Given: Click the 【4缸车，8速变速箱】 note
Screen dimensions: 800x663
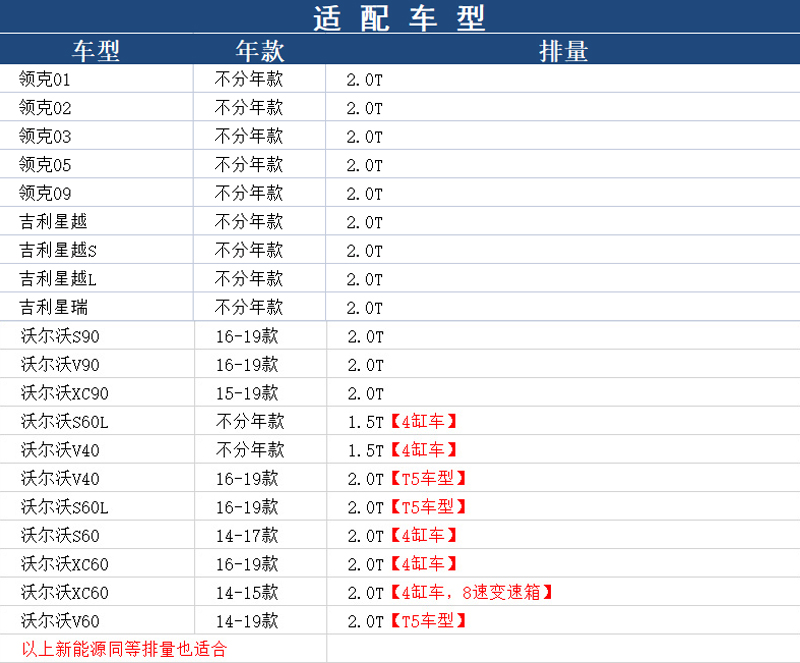Looking at the screenshot, I should (x=472, y=593).
